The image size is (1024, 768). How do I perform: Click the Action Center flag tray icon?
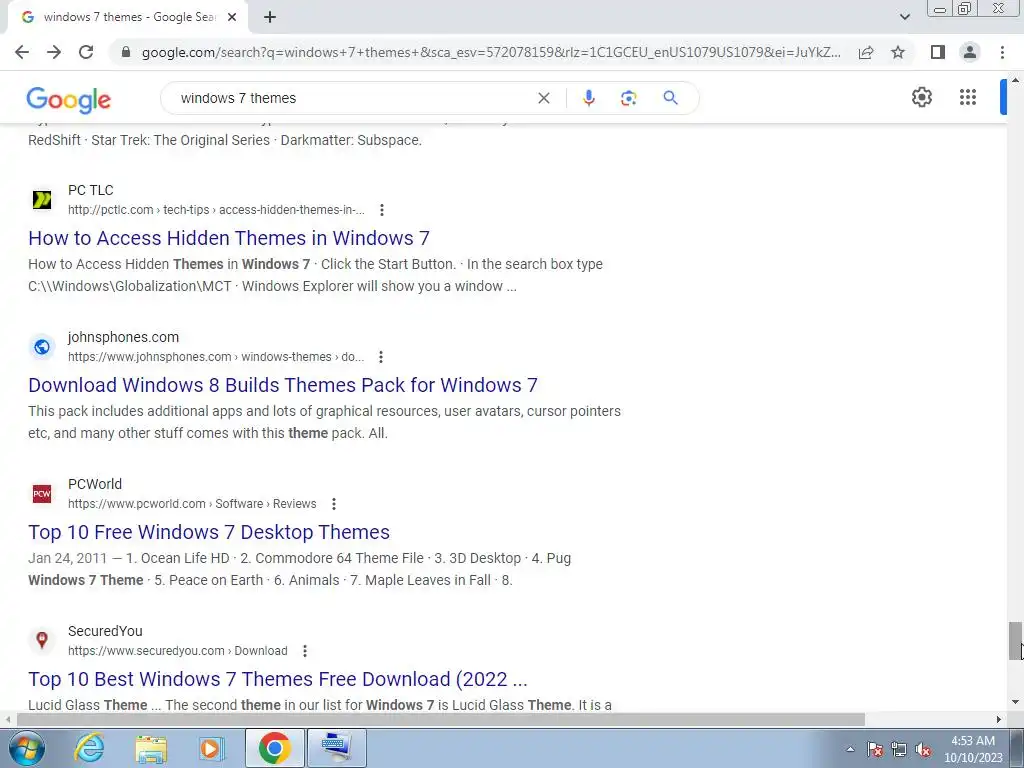(875, 750)
